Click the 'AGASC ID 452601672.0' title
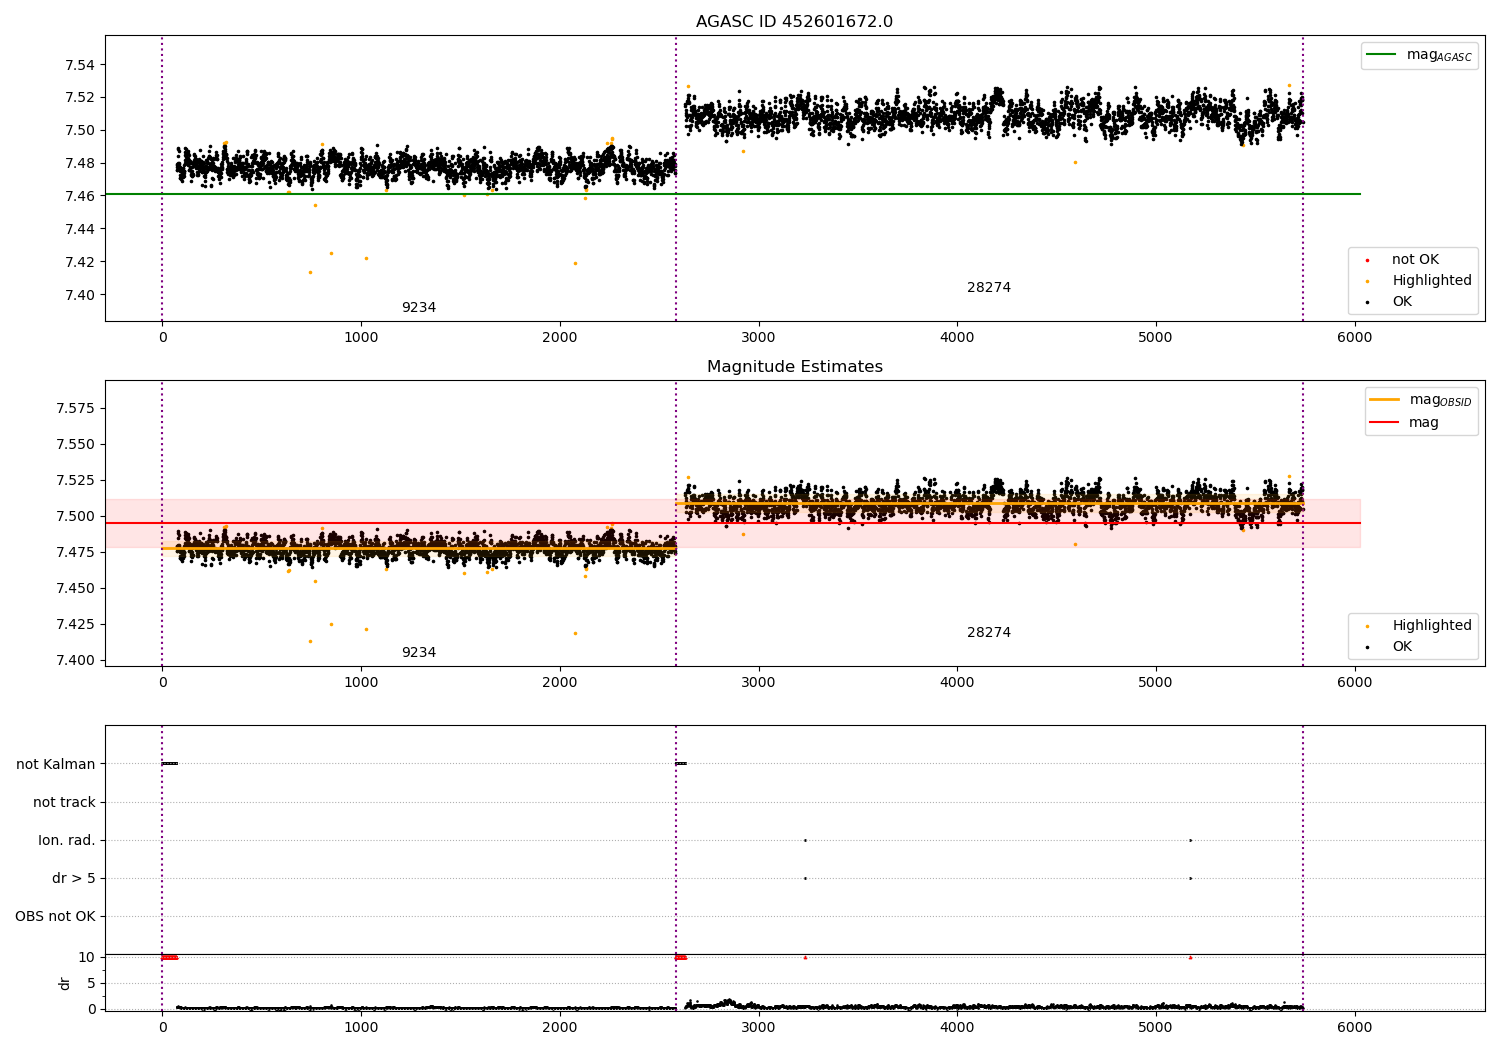 pos(795,22)
